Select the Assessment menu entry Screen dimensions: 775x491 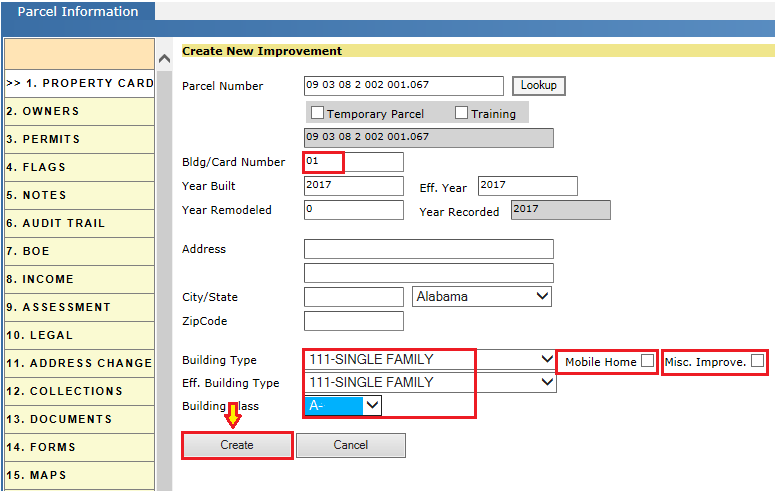point(78,307)
